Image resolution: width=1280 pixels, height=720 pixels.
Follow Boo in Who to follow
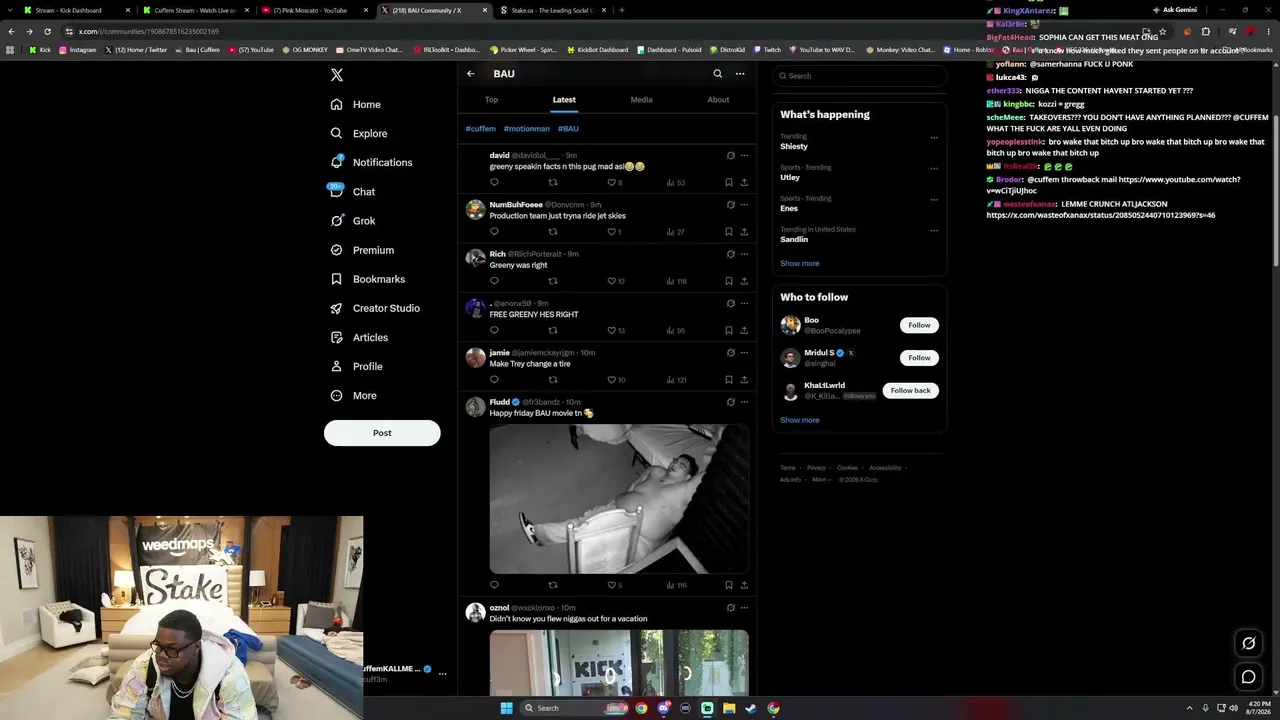pyautogui.click(x=919, y=325)
